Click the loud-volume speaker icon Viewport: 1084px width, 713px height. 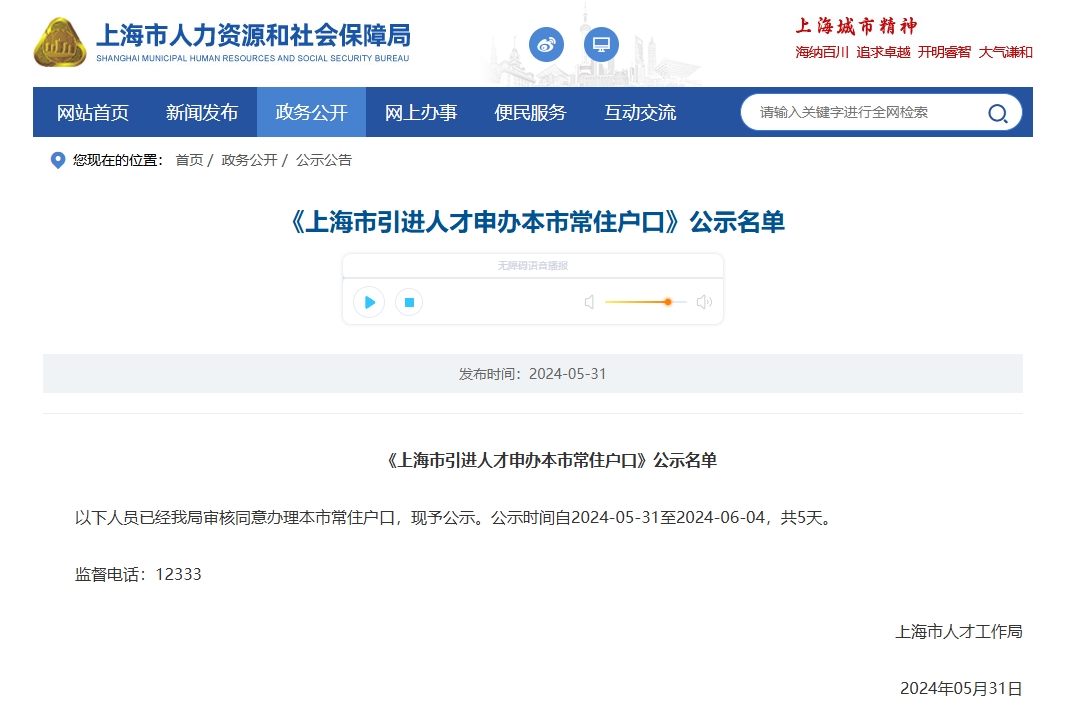click(704, 302)
